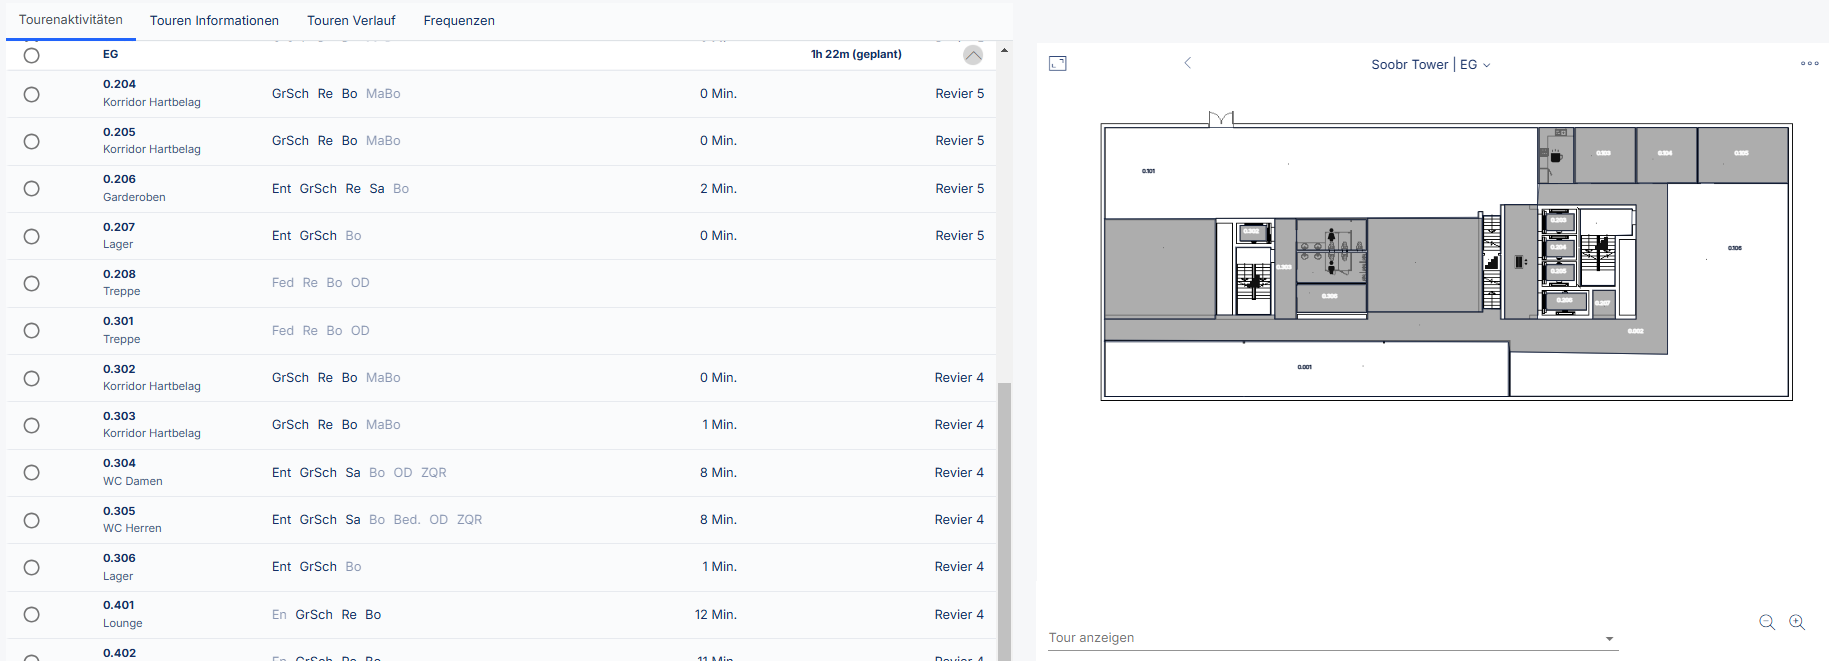The image size is (1829, 661).
Task: Open the three-dot options menu
Action: point(1809,63)
